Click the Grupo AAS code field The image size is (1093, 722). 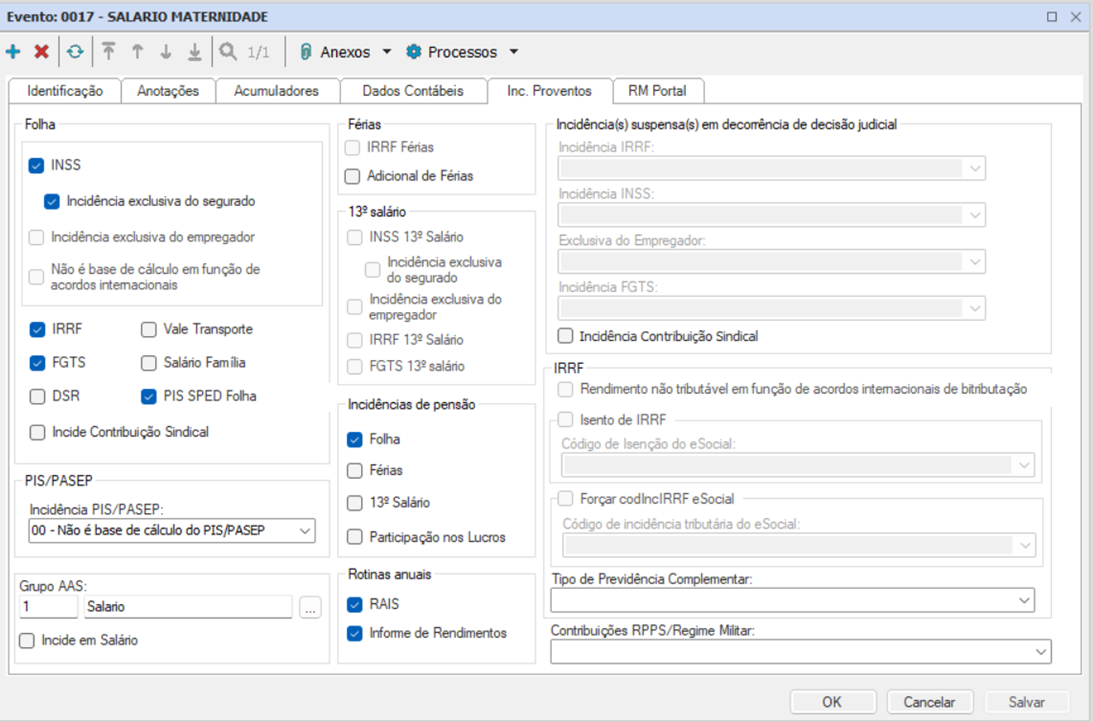[48, 607]
